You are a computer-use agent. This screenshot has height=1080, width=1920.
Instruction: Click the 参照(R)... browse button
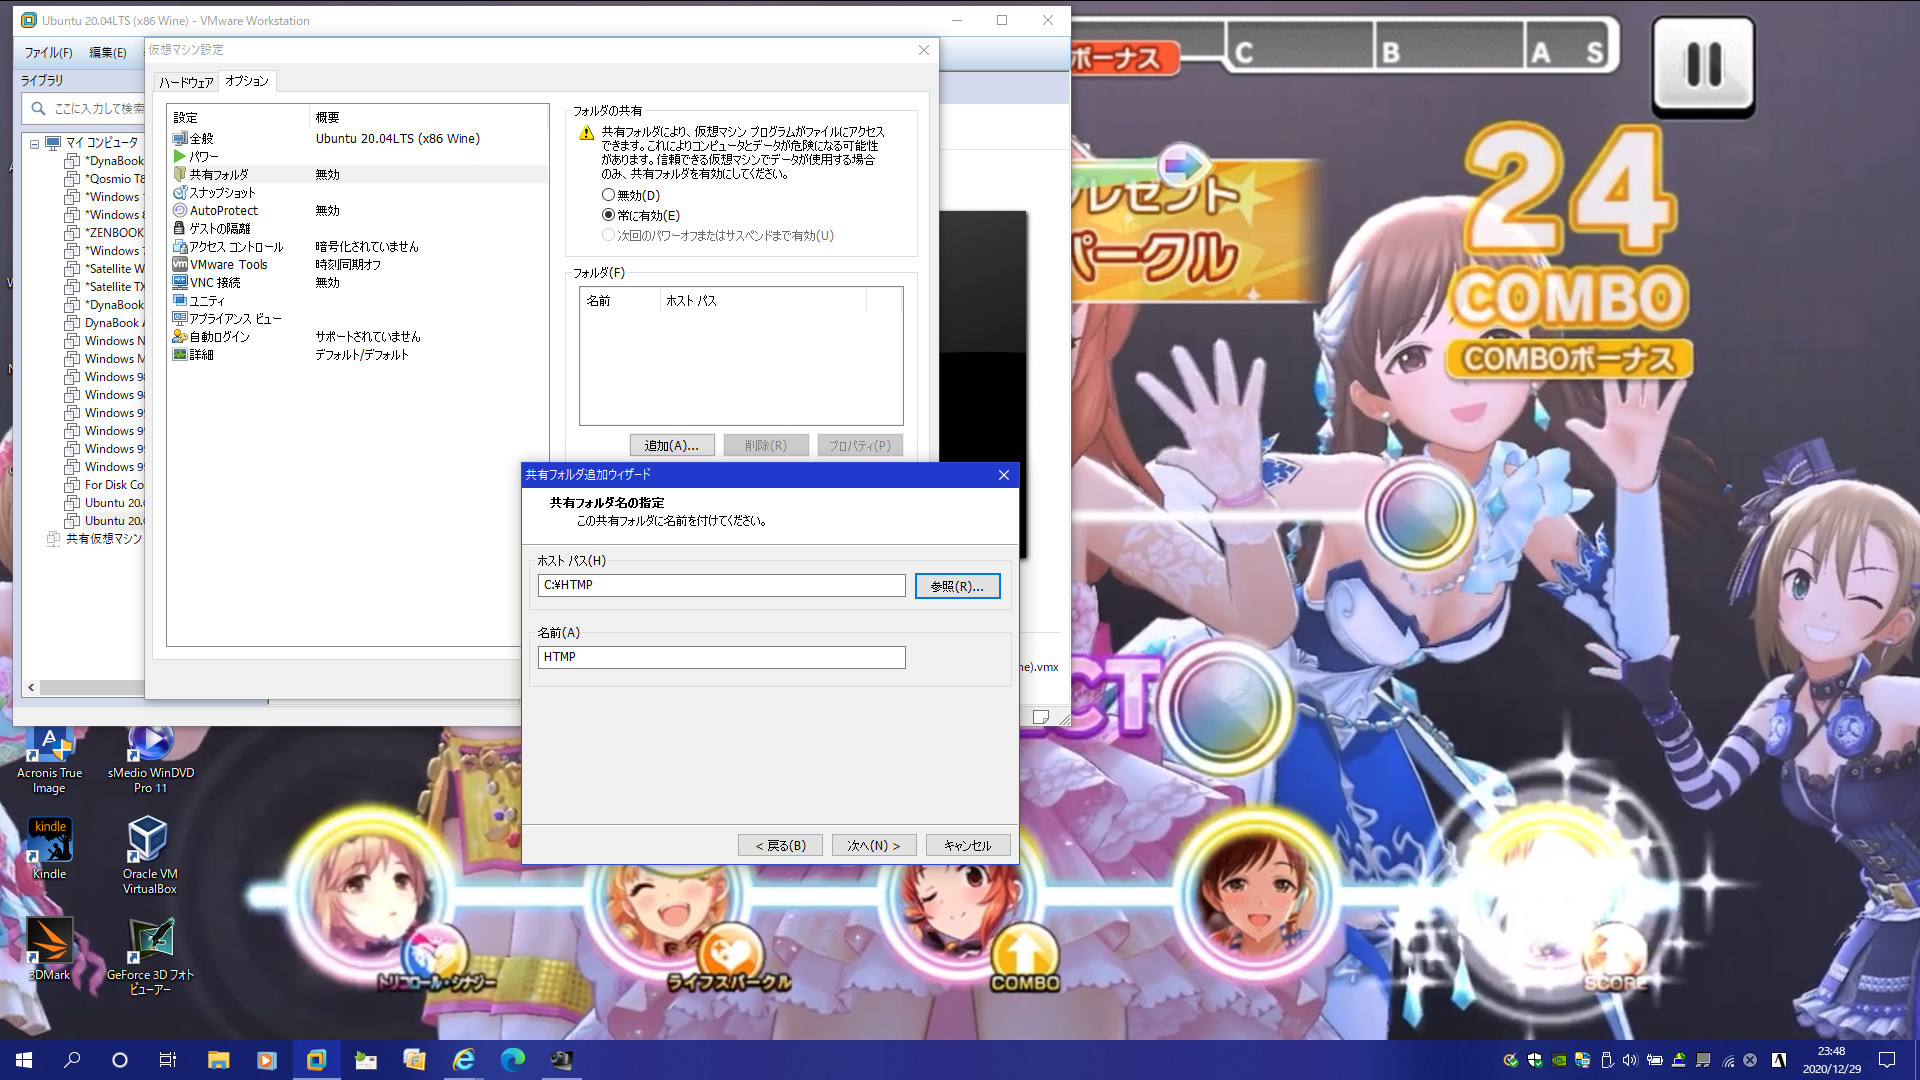pyautogui.click(x=957, y=586)
